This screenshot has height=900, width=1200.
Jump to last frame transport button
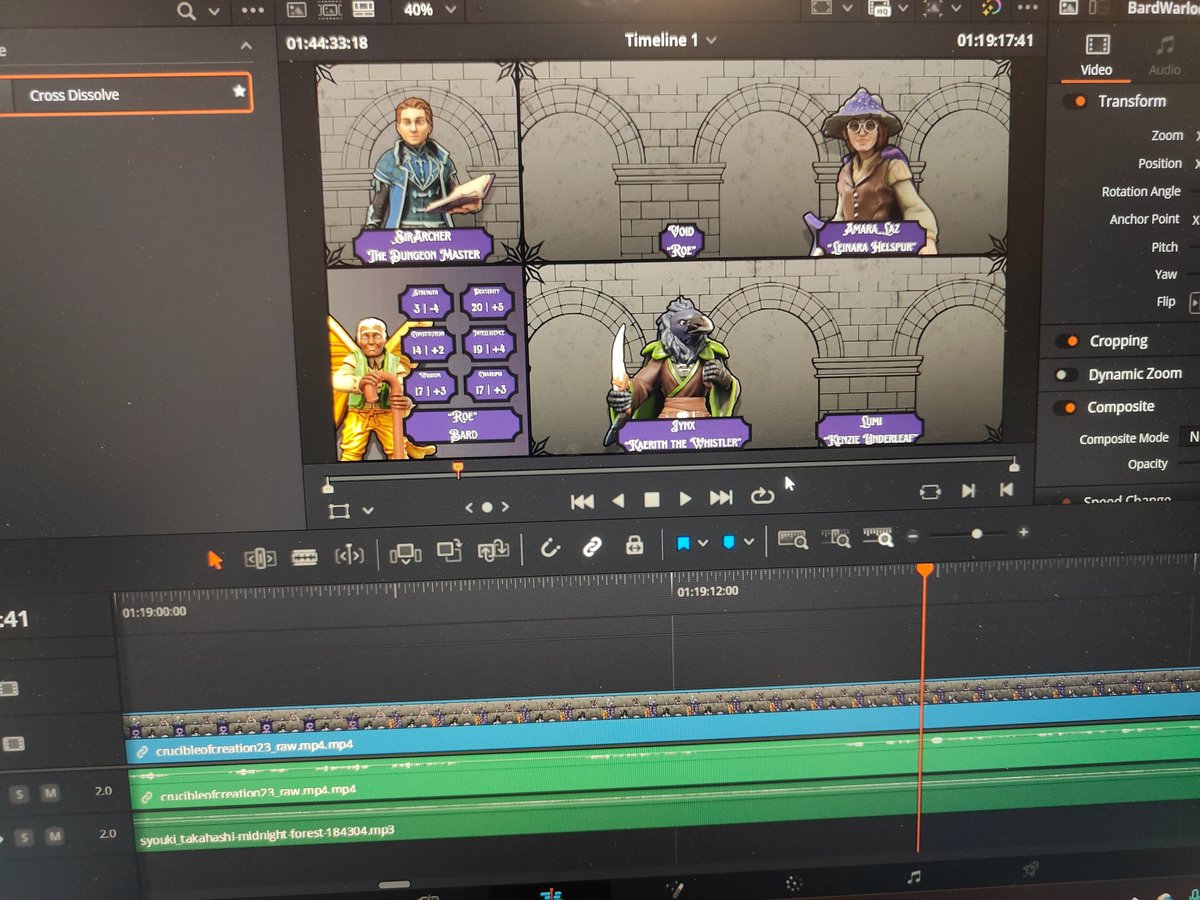[721, 497]
